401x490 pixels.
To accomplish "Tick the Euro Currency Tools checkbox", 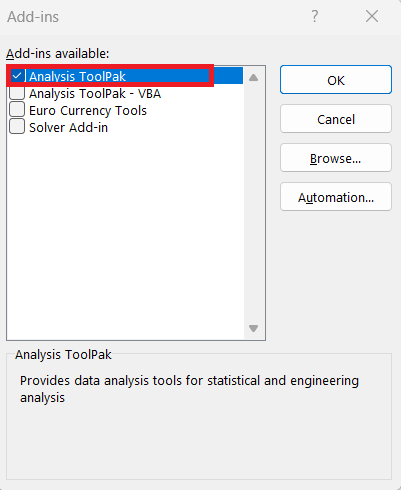I will 17,110.
